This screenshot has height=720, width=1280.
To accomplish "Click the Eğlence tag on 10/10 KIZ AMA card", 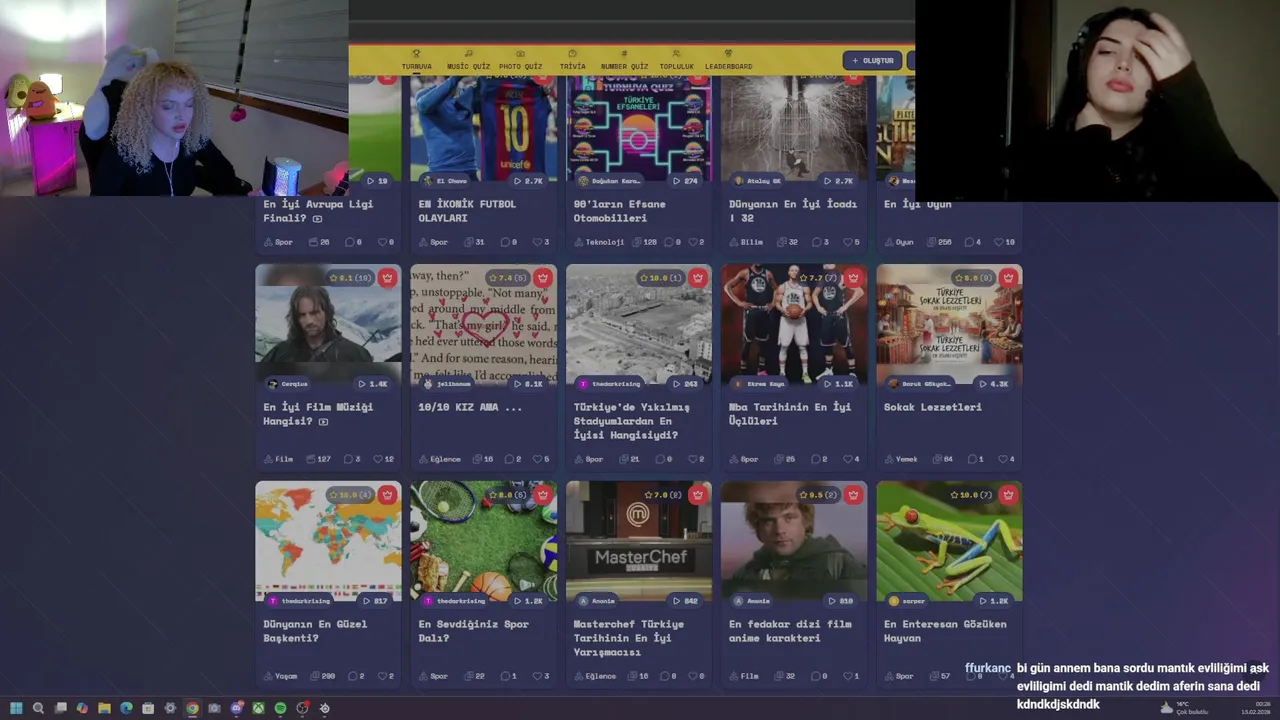I will 440,459.
